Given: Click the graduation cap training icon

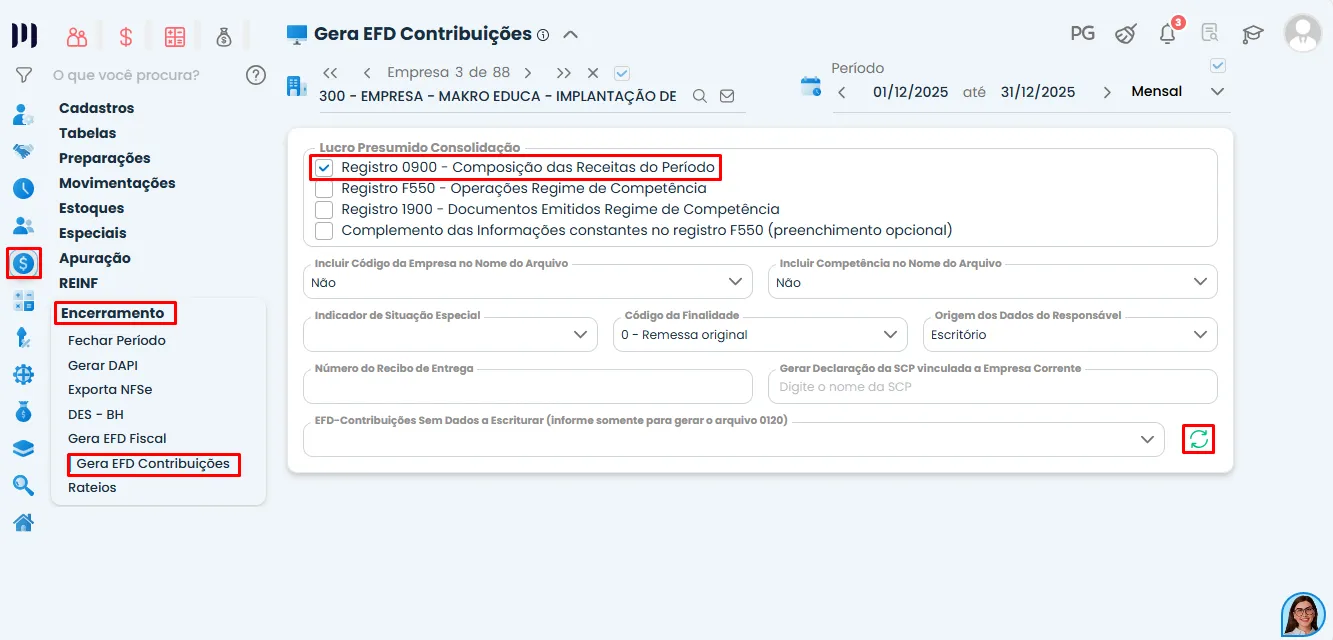Looking at the screenshot, I should click(x=1252, y=33).
